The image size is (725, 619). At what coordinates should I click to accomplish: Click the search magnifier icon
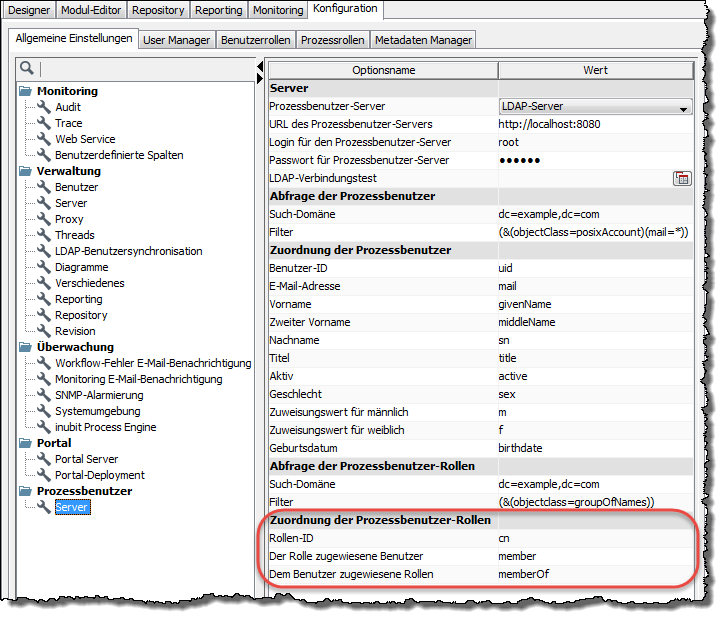27,69
